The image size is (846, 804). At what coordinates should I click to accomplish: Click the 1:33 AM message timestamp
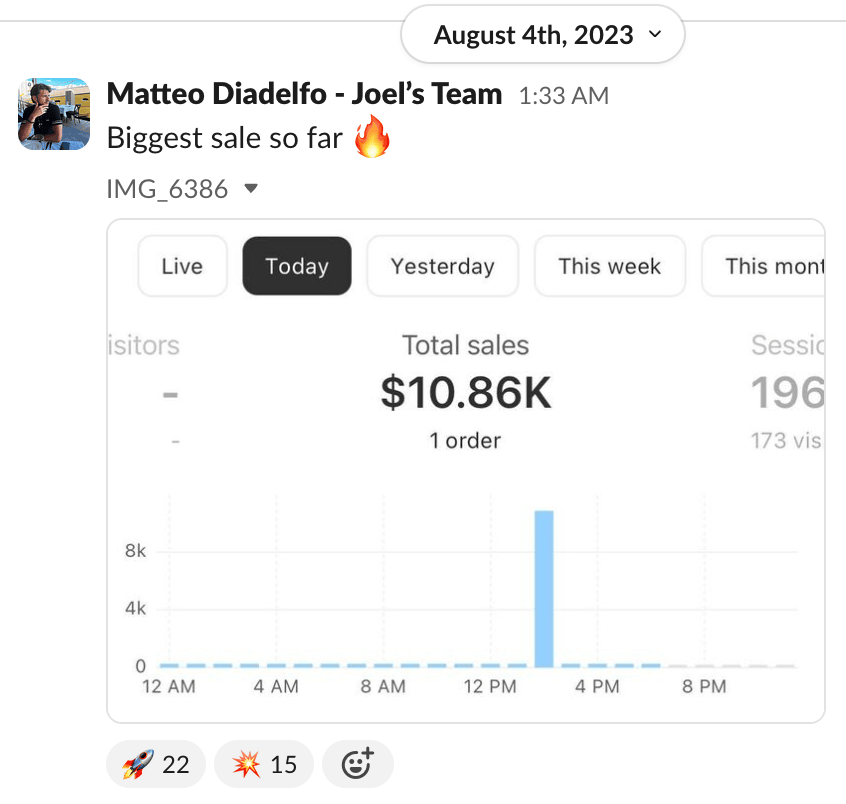(564, 96)
